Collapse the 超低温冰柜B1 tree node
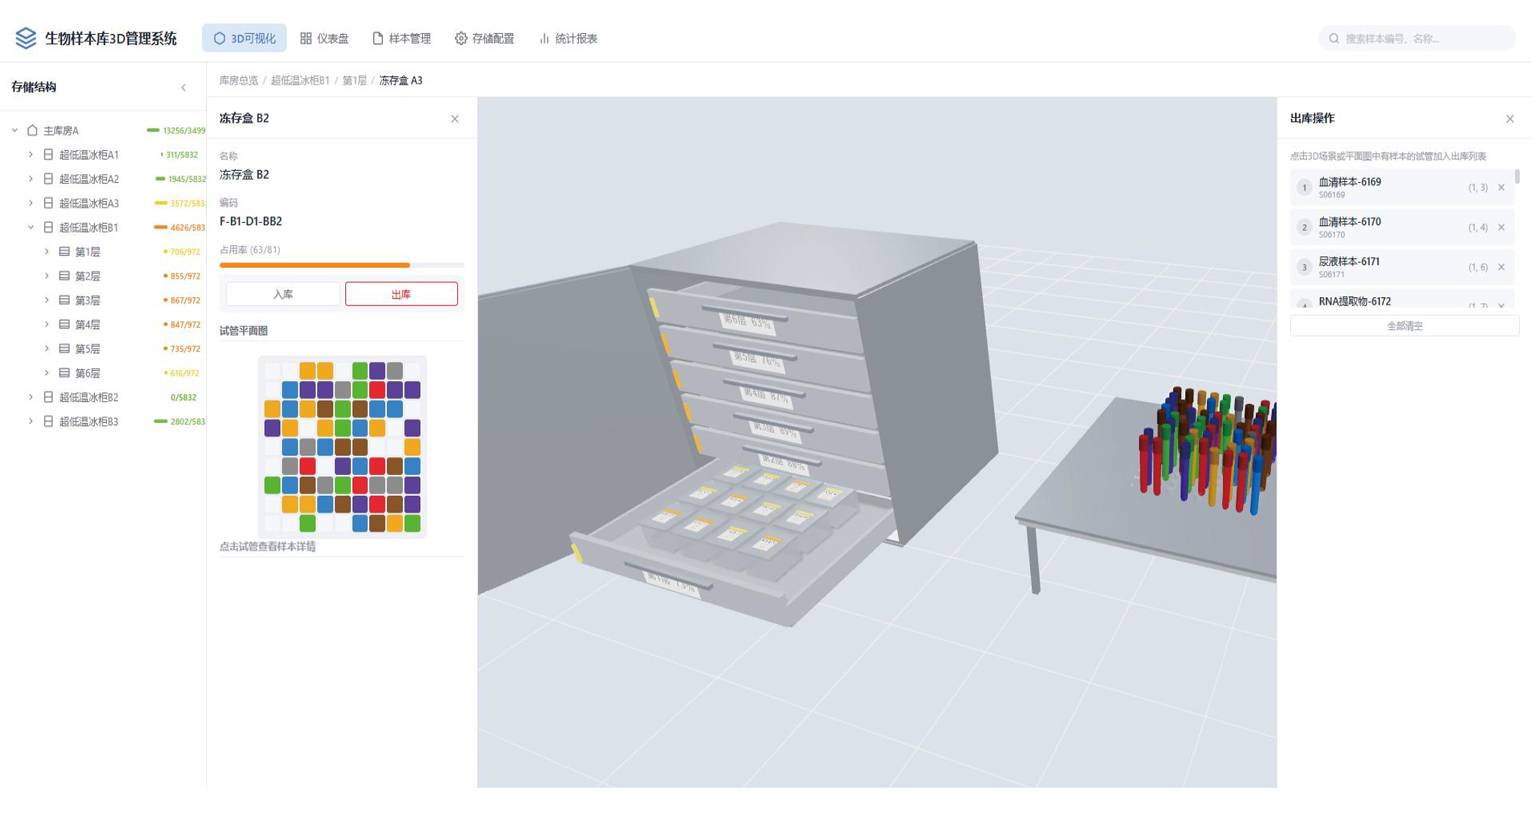Screen dimensions: 1533x817 31,227
